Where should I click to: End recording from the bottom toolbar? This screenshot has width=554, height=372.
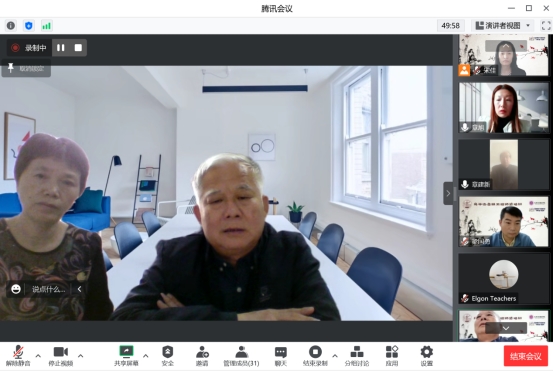[x=315, y=356]
